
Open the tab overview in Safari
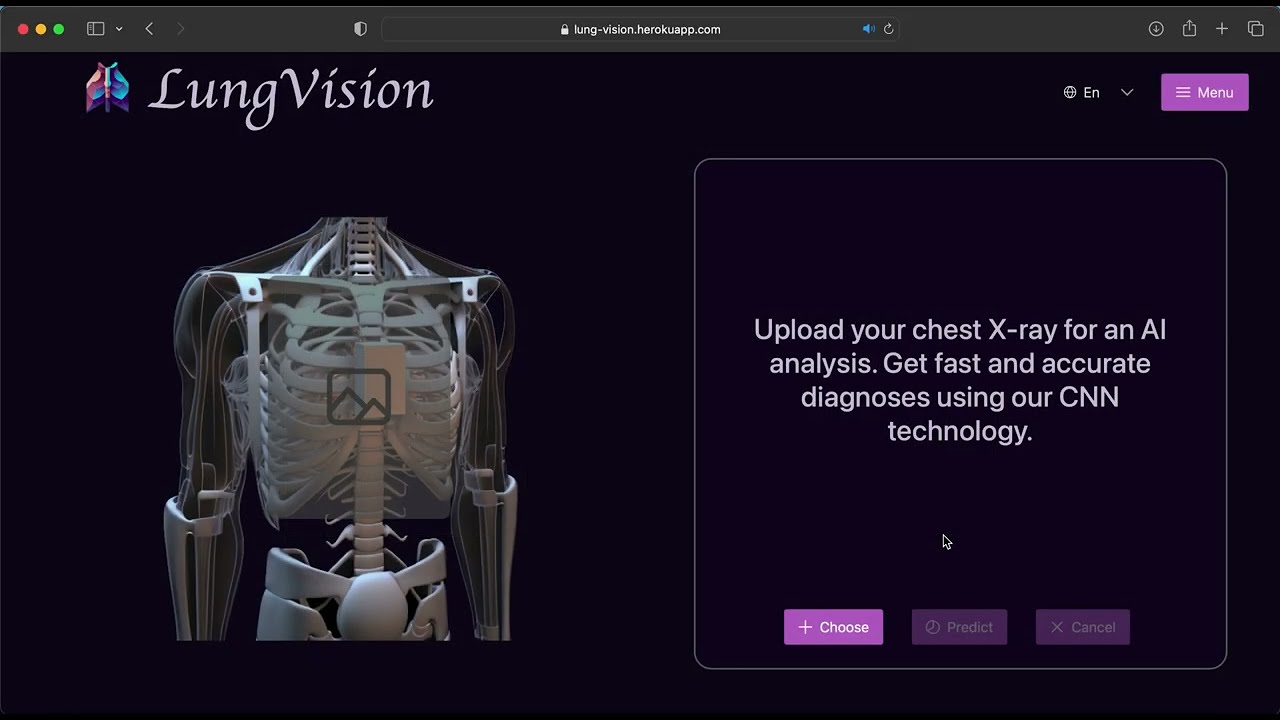(1255, 29)
